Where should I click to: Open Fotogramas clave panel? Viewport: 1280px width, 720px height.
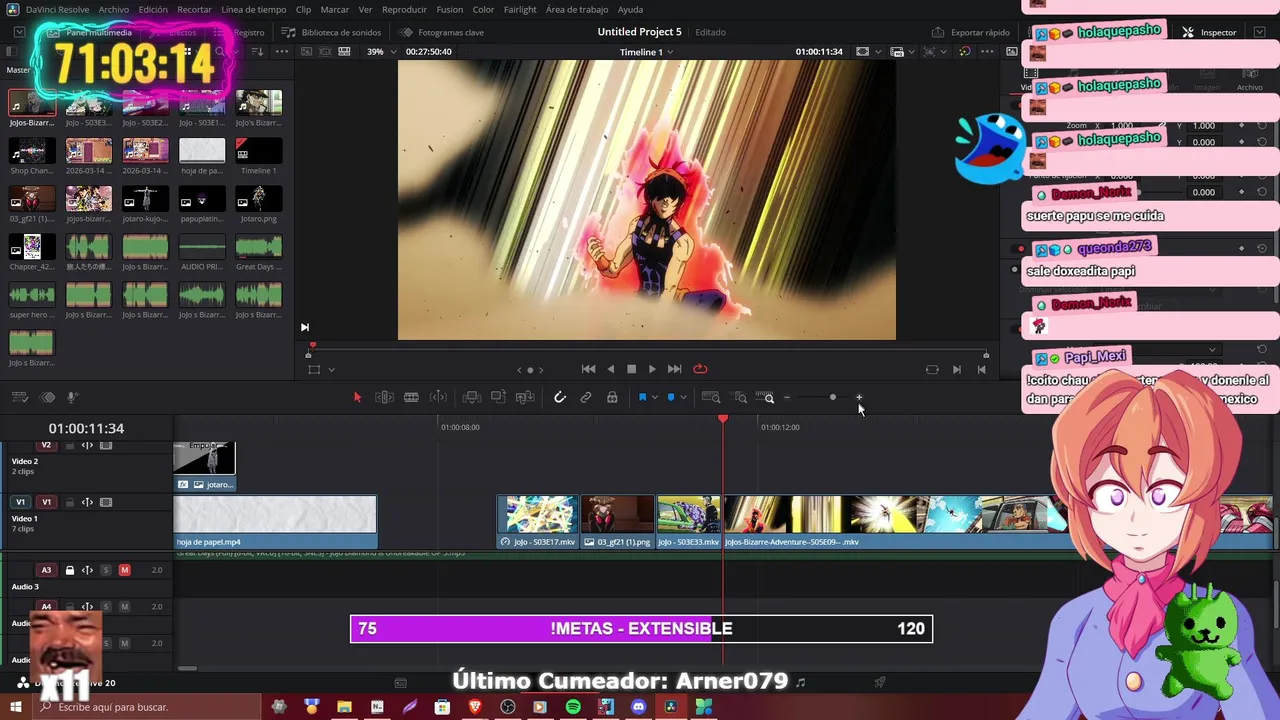click(x=441, y=32)
